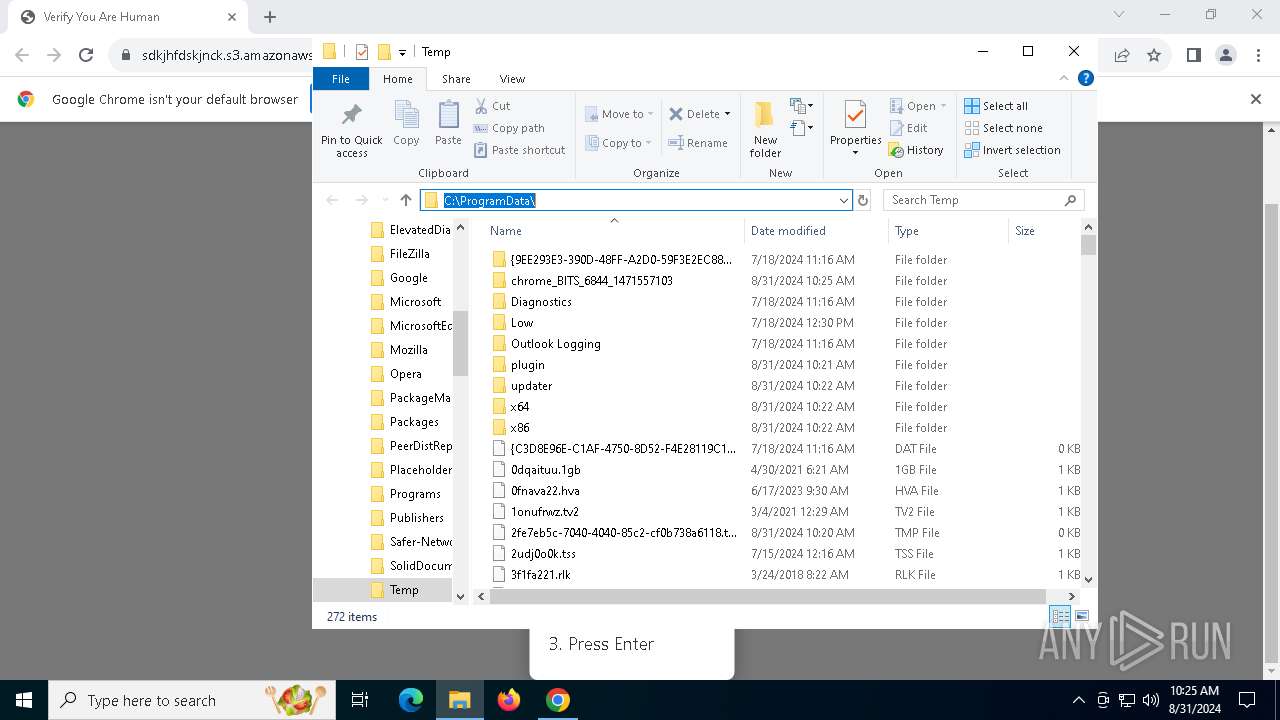Sort by Date modified column header
The image size is (1280, 720).
(x=816, y=231)
